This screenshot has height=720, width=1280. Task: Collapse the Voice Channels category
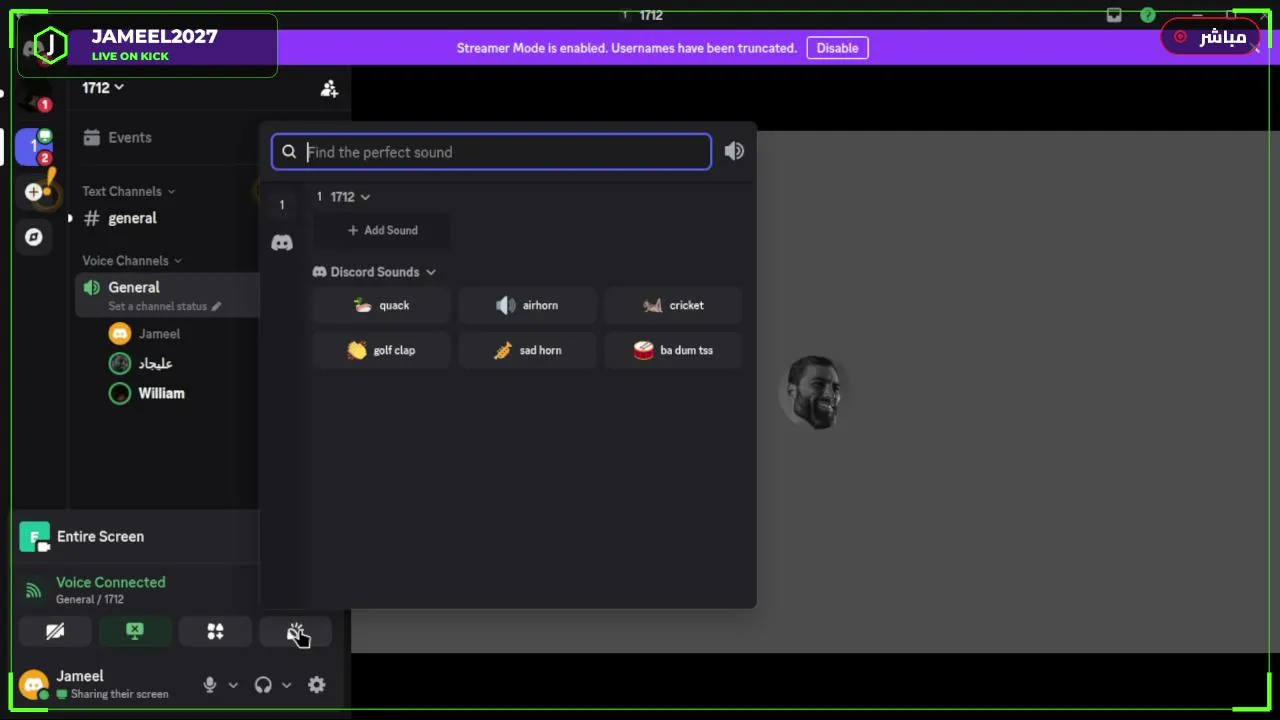point(132,261)
